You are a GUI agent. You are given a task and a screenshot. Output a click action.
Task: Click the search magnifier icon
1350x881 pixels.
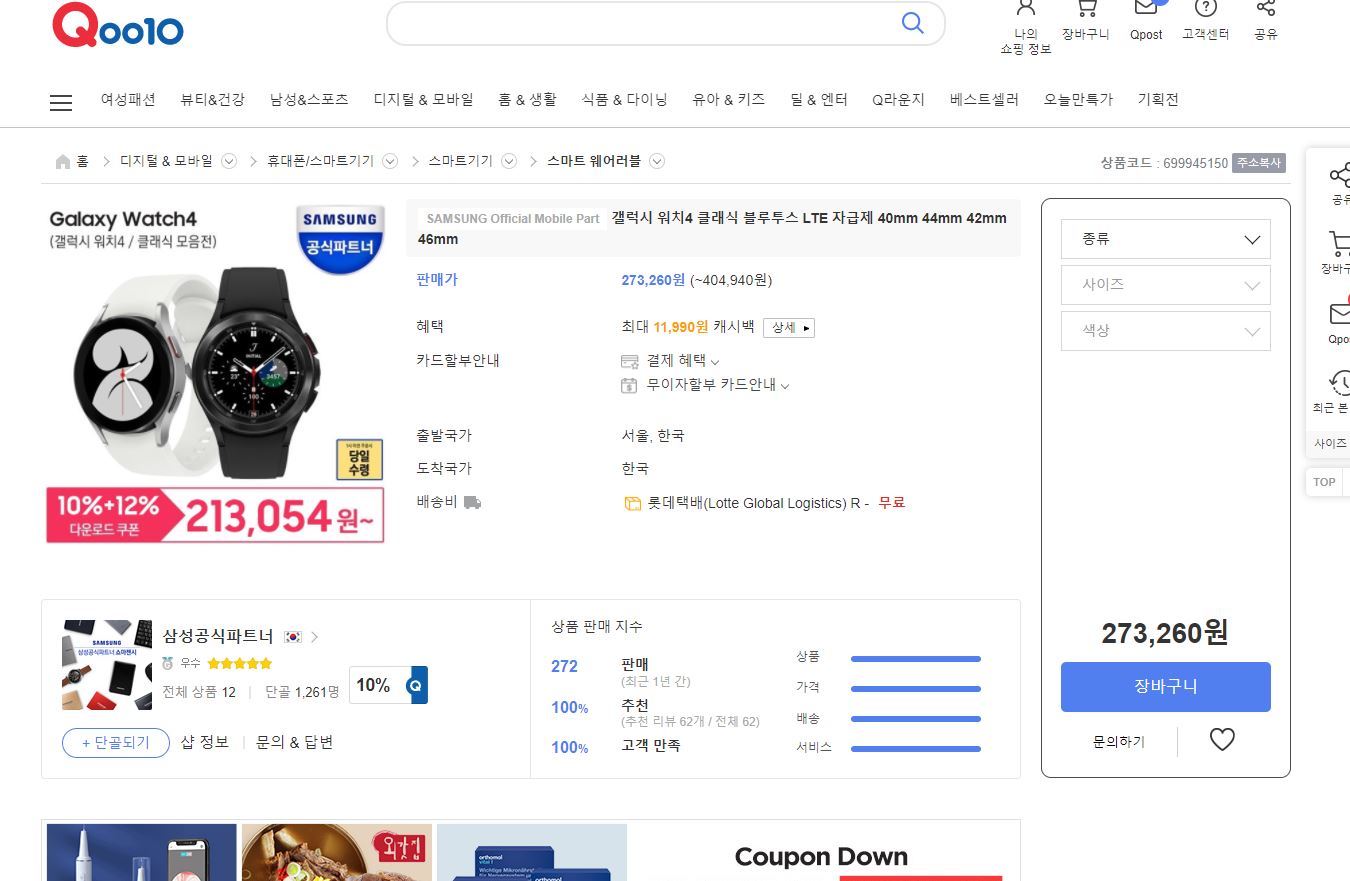[x=912, y=23]
